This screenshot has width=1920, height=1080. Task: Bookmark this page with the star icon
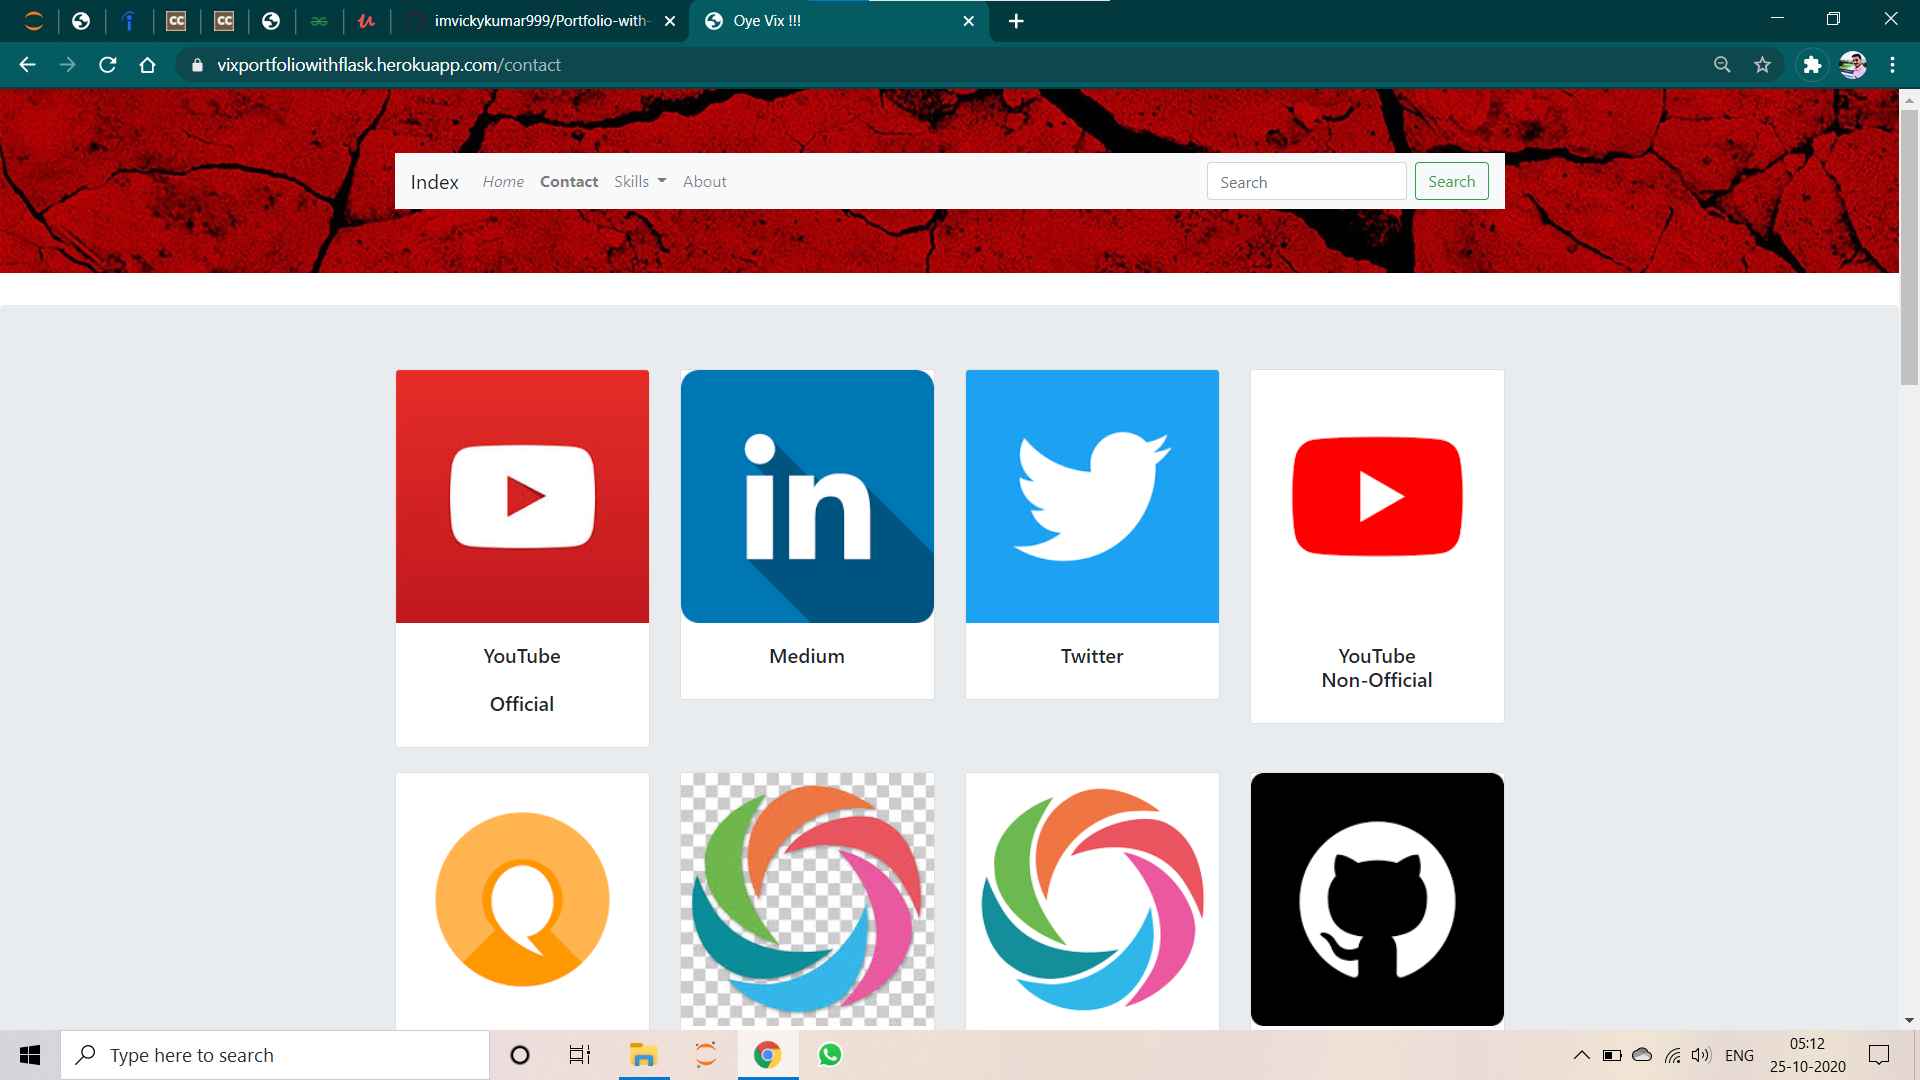[1762, 65]
